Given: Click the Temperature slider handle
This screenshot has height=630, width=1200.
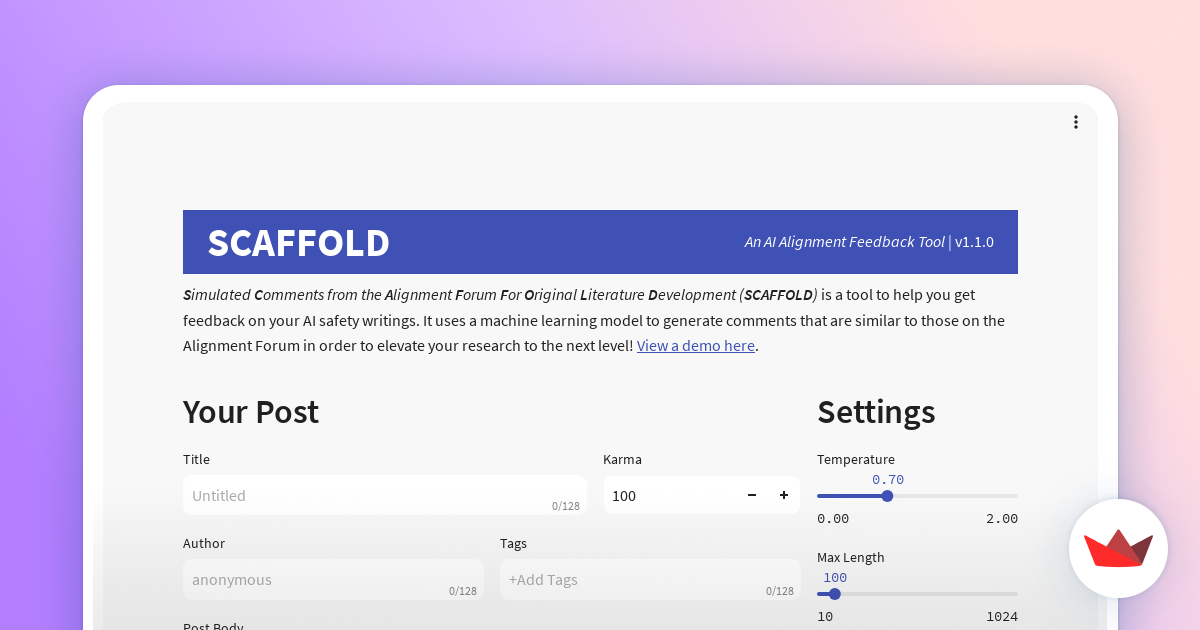Looking at the screenshot, I should pyautogui.click(x=887, y=496).
